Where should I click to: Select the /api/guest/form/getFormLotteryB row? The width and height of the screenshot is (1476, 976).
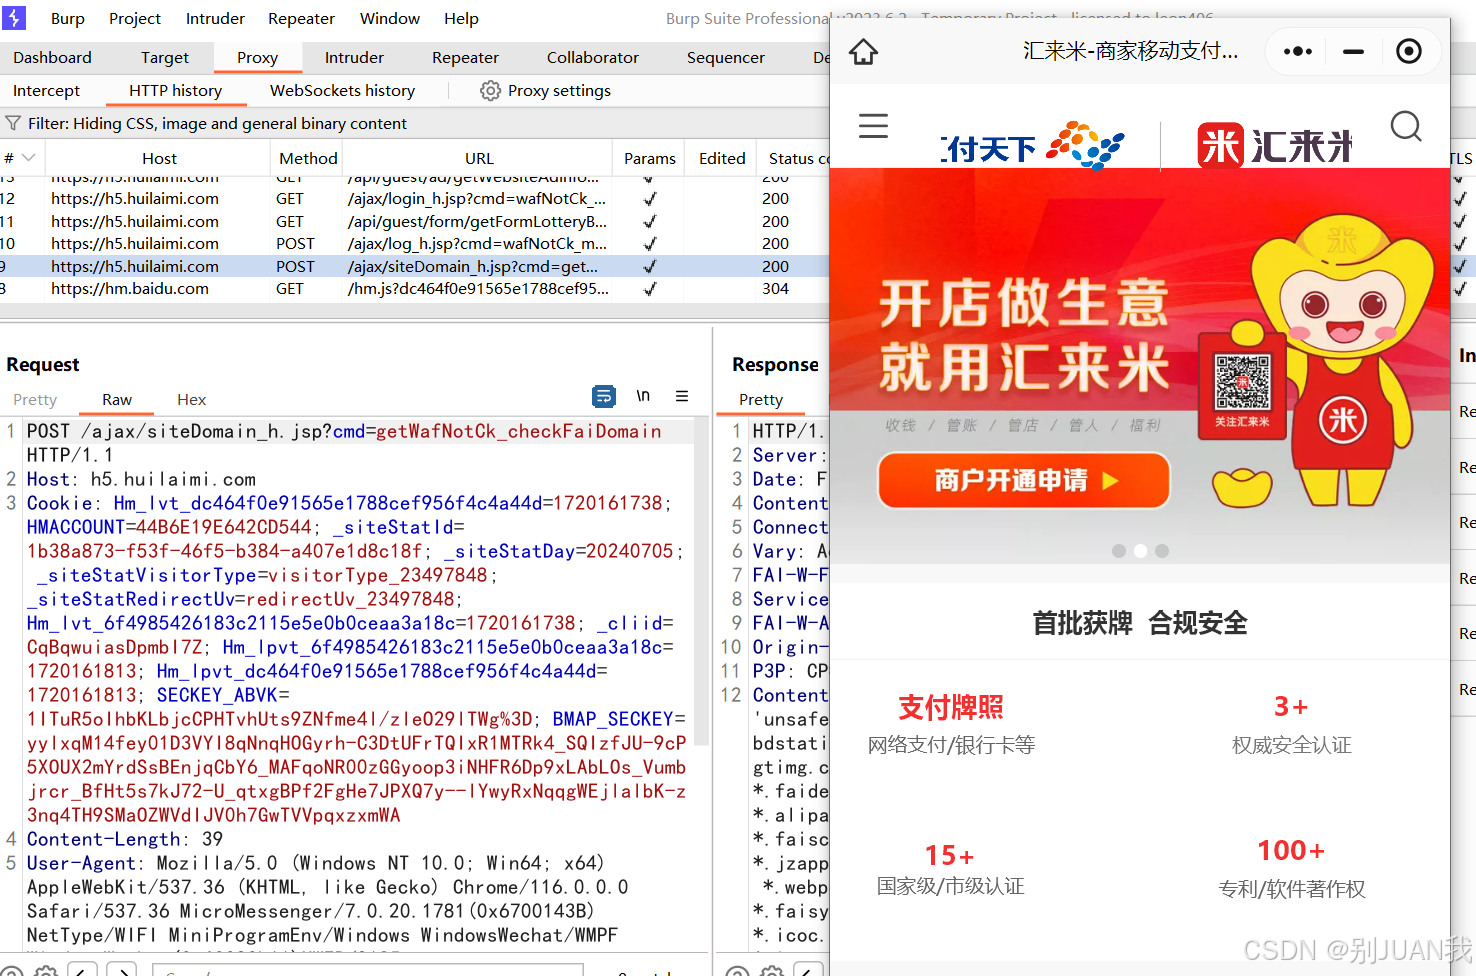tap(414, 221)
